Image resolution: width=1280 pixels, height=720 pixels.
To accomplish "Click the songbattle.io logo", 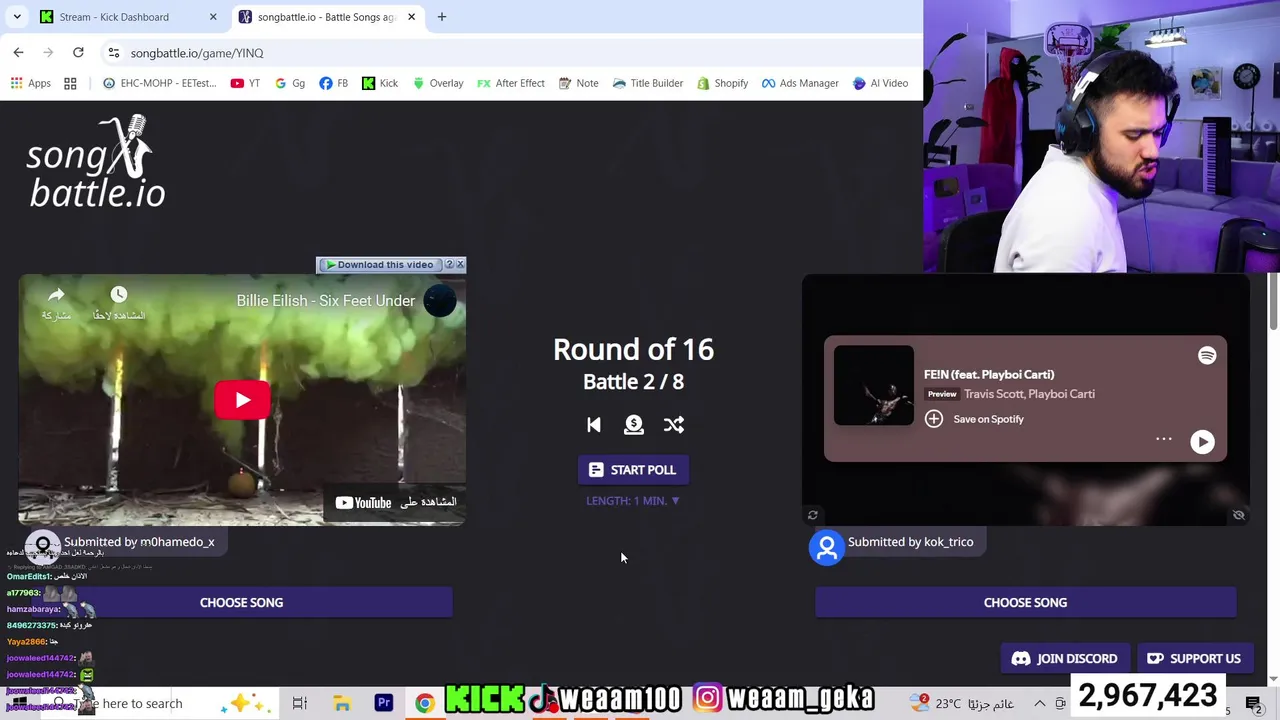I will pos(97,162).
